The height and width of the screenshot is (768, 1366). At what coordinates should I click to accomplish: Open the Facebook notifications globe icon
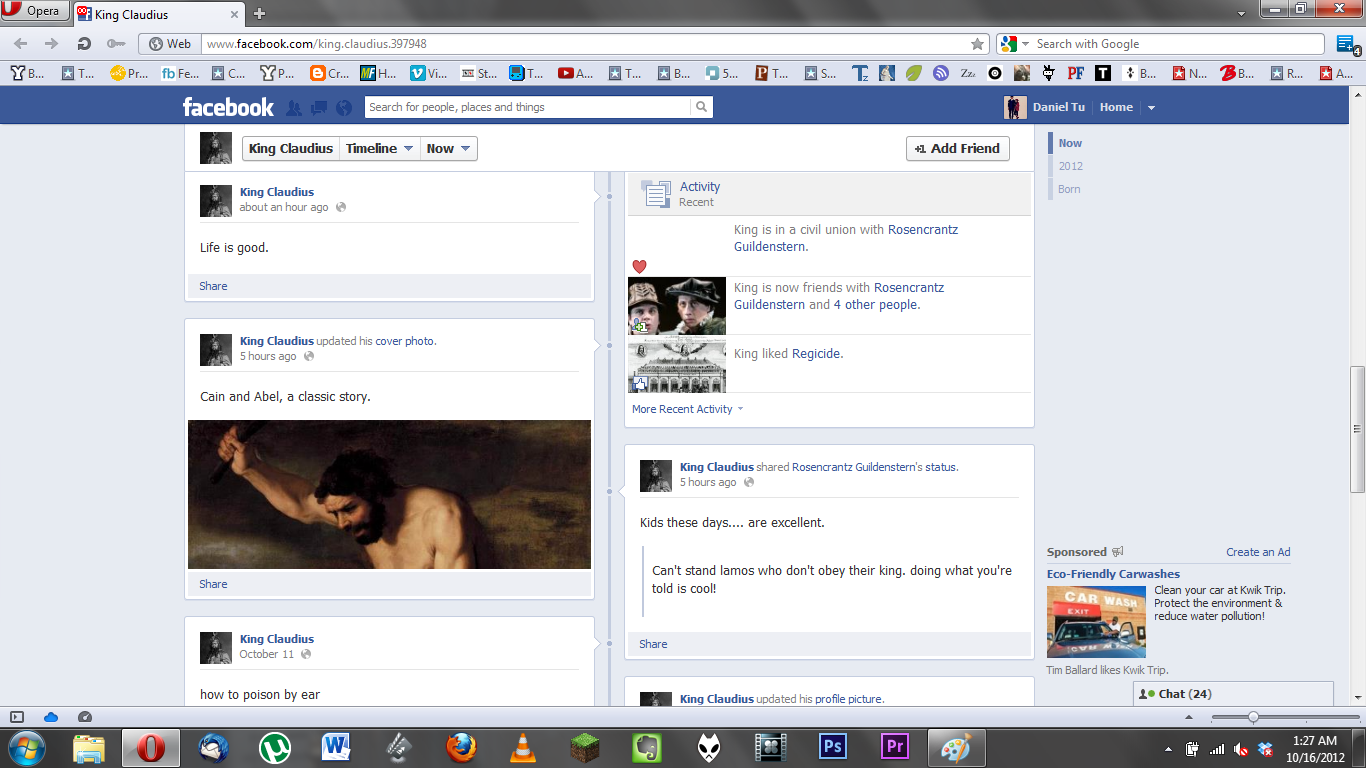click(x=344, y=107)
